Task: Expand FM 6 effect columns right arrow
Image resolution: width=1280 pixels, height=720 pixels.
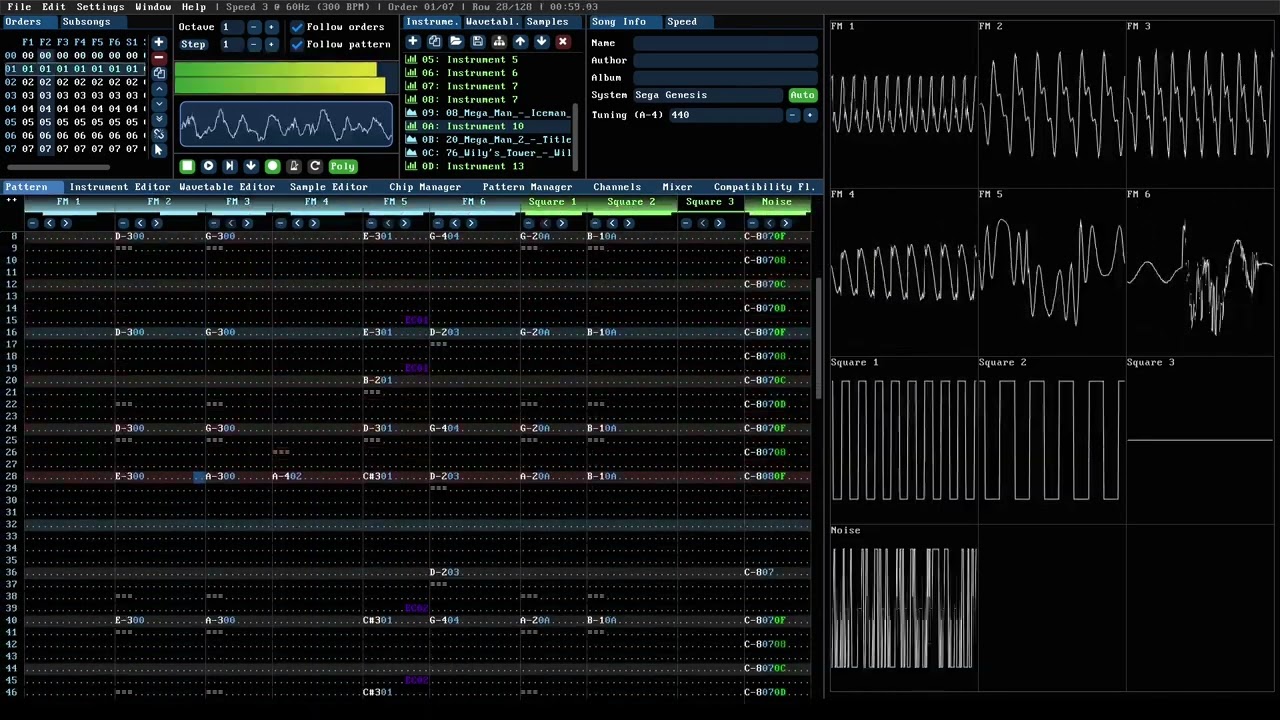Action: [x=471, y=223]
